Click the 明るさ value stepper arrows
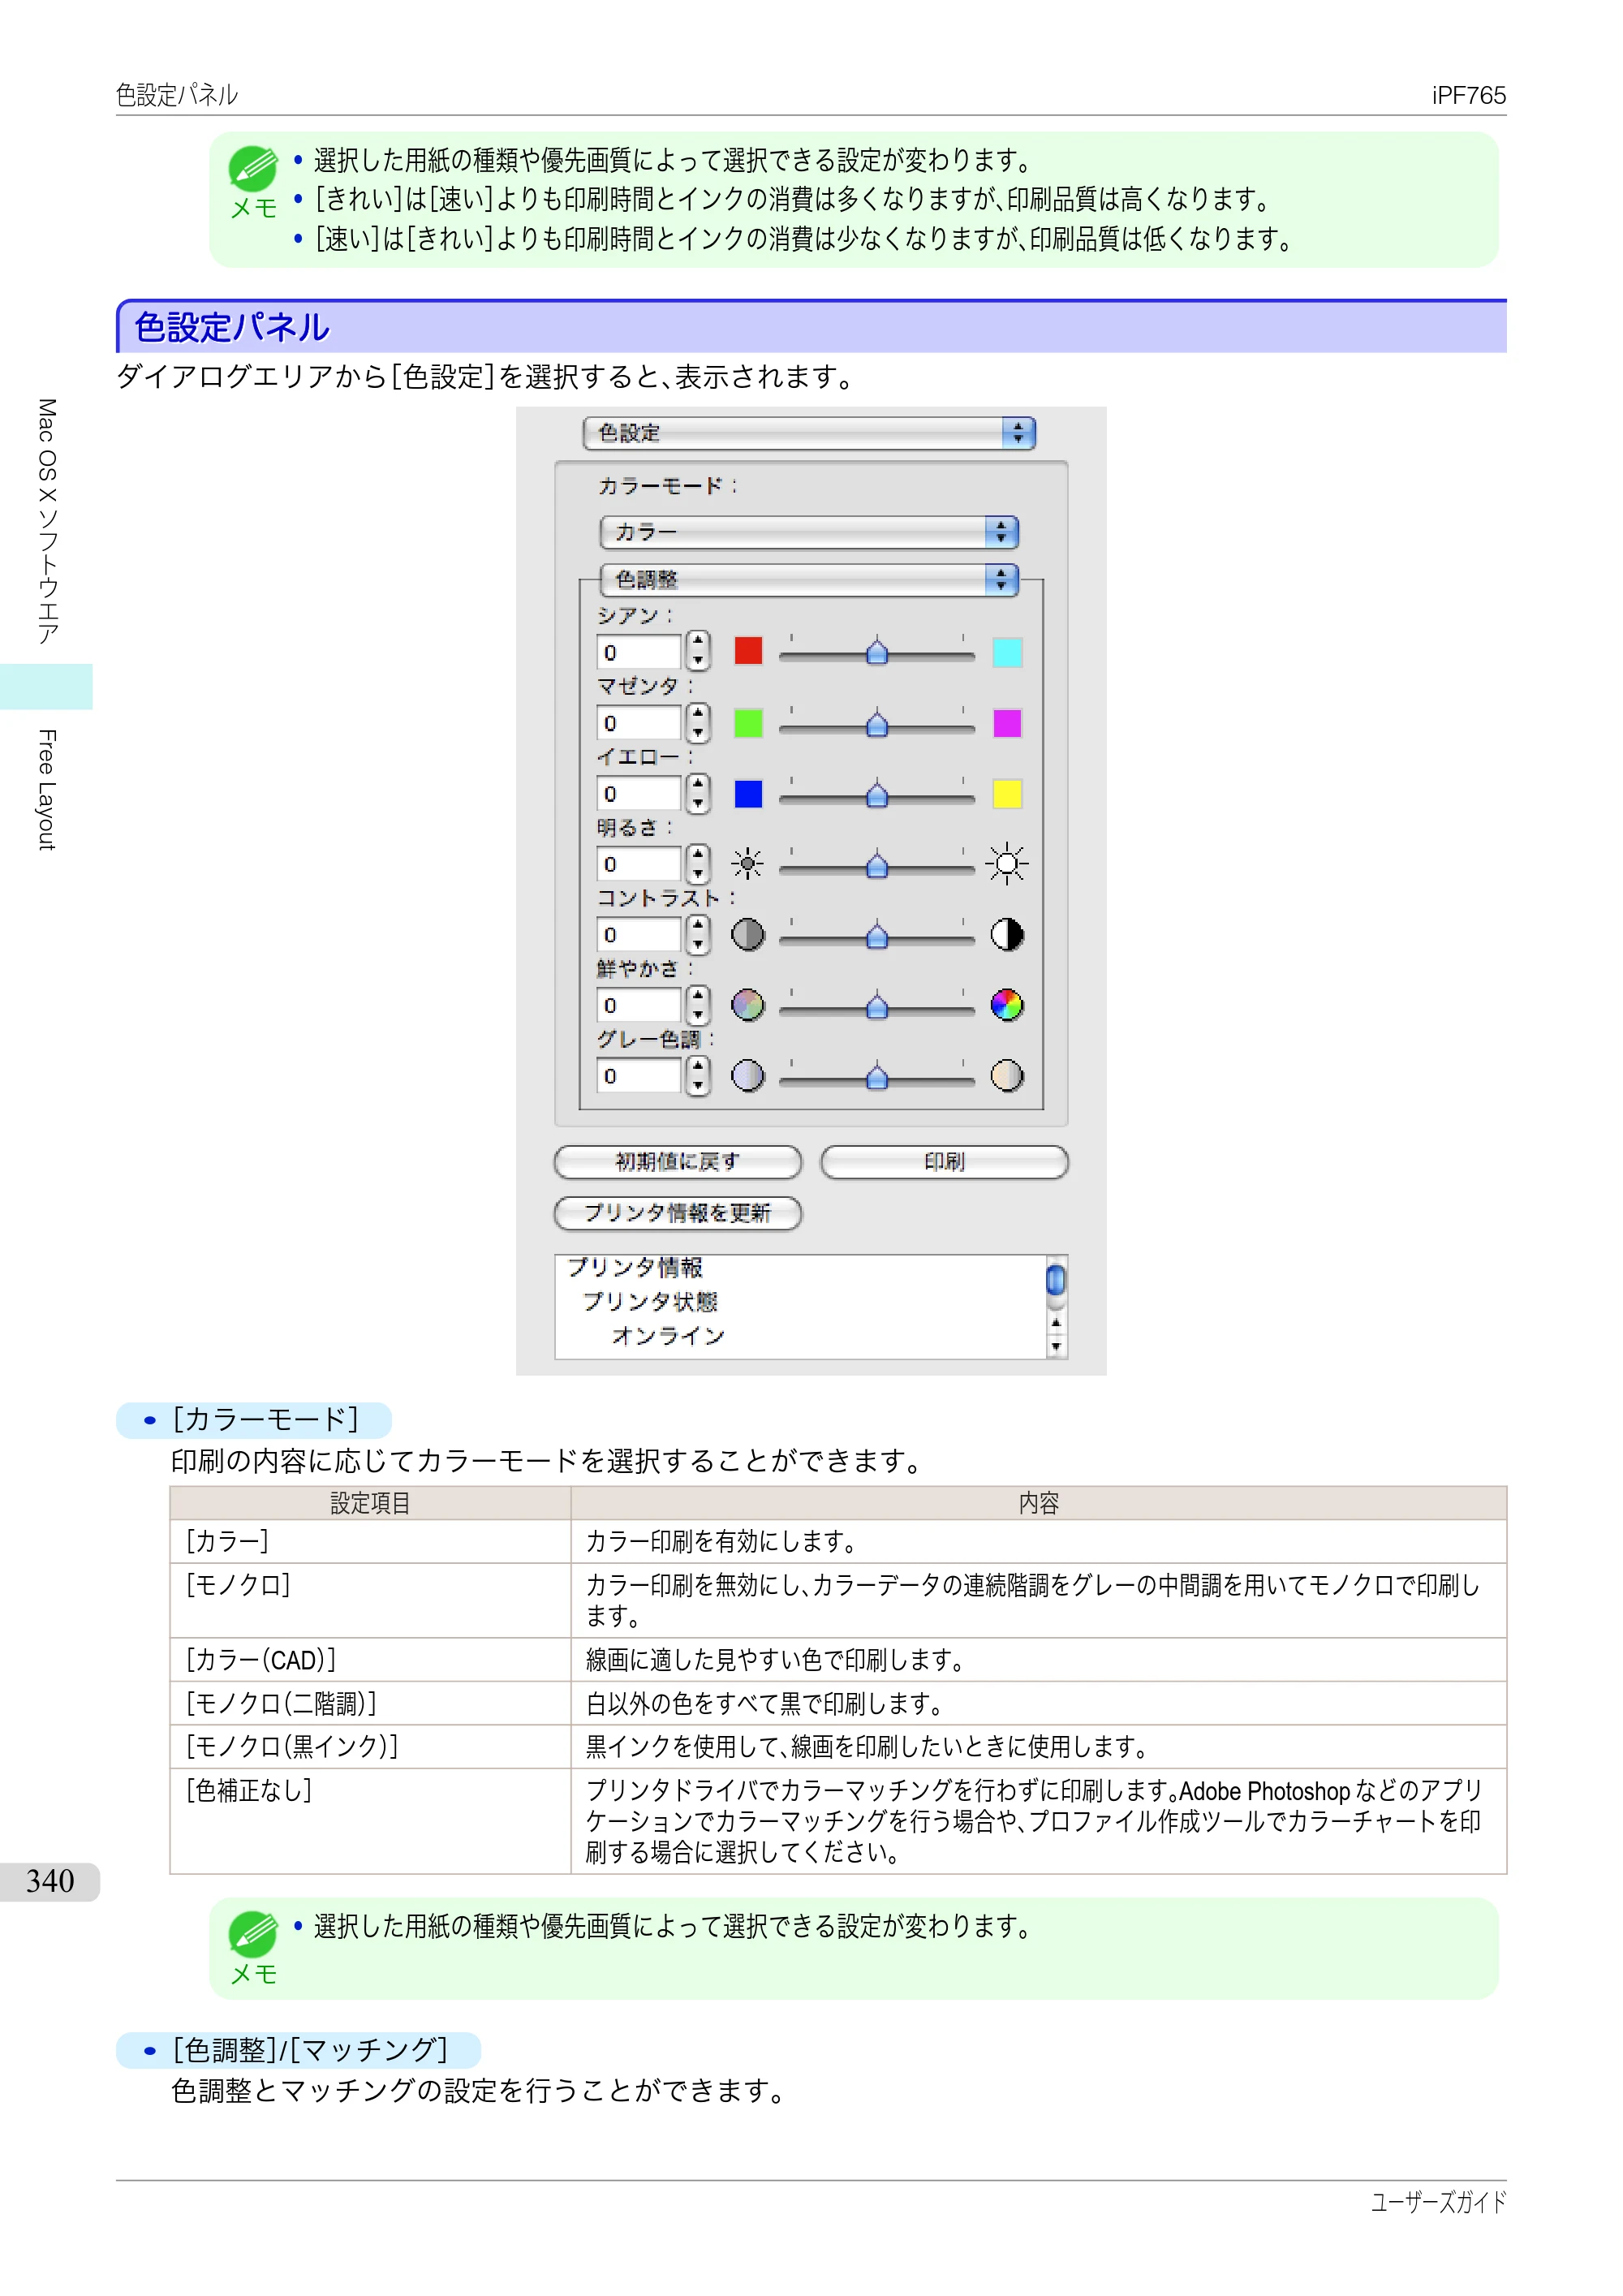This screenshot has width=1623, height=2296. click(698, 863)
